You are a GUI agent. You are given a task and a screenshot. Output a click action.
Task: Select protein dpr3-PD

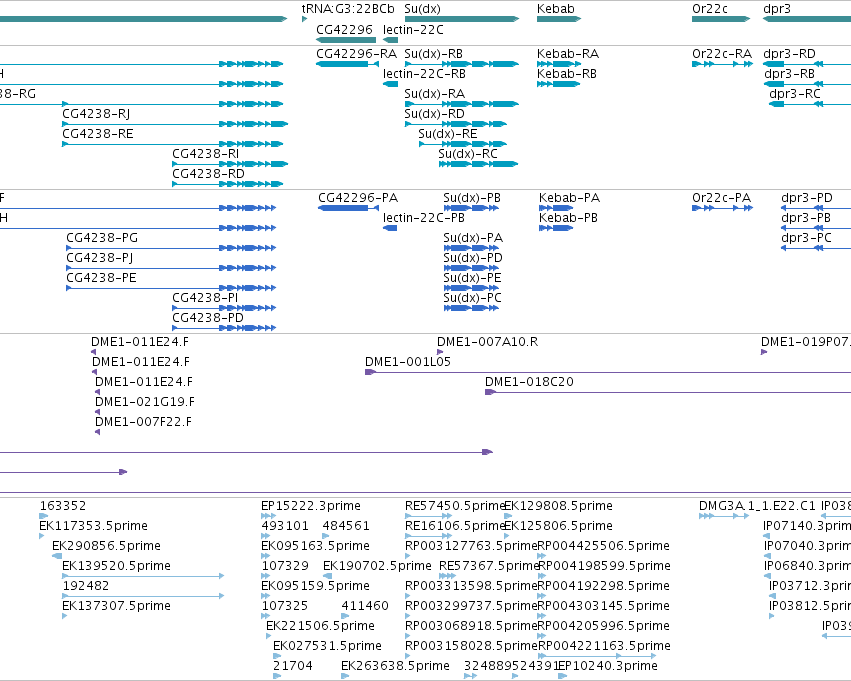pos(816,208)
